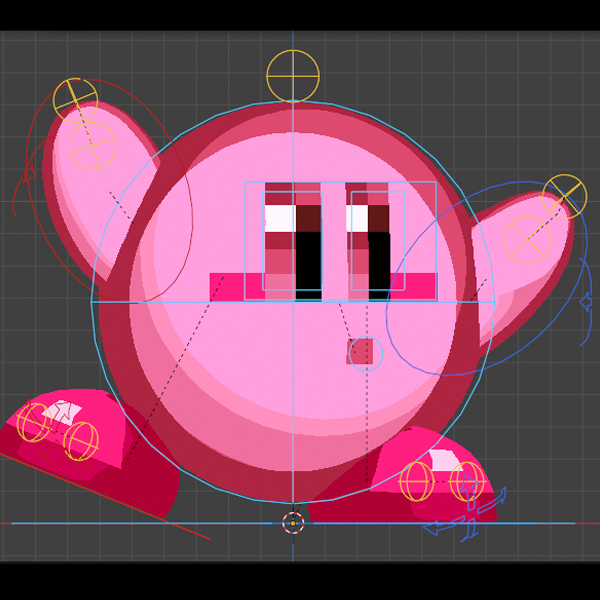Select the back yellow sphere control on the right foot
The image size is (600, 600).
click(416, 481)
